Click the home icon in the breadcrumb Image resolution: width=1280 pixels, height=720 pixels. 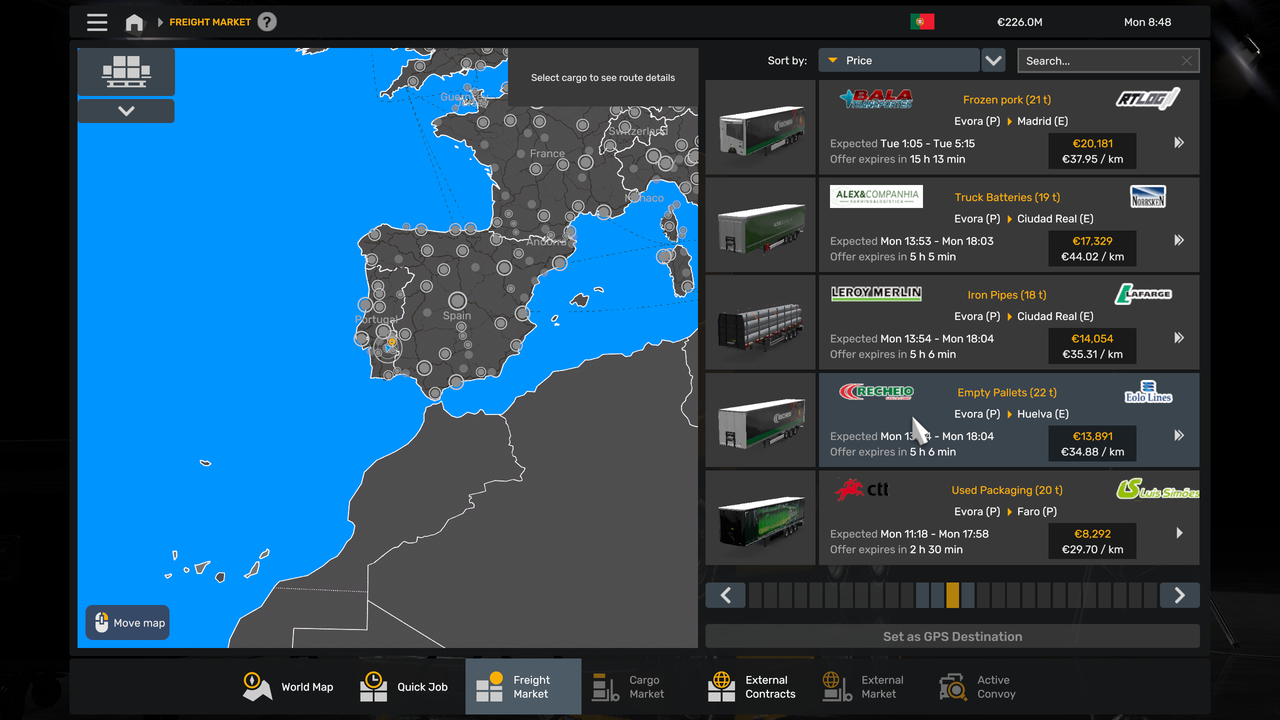pyautogui.click(x=134, y=21)
